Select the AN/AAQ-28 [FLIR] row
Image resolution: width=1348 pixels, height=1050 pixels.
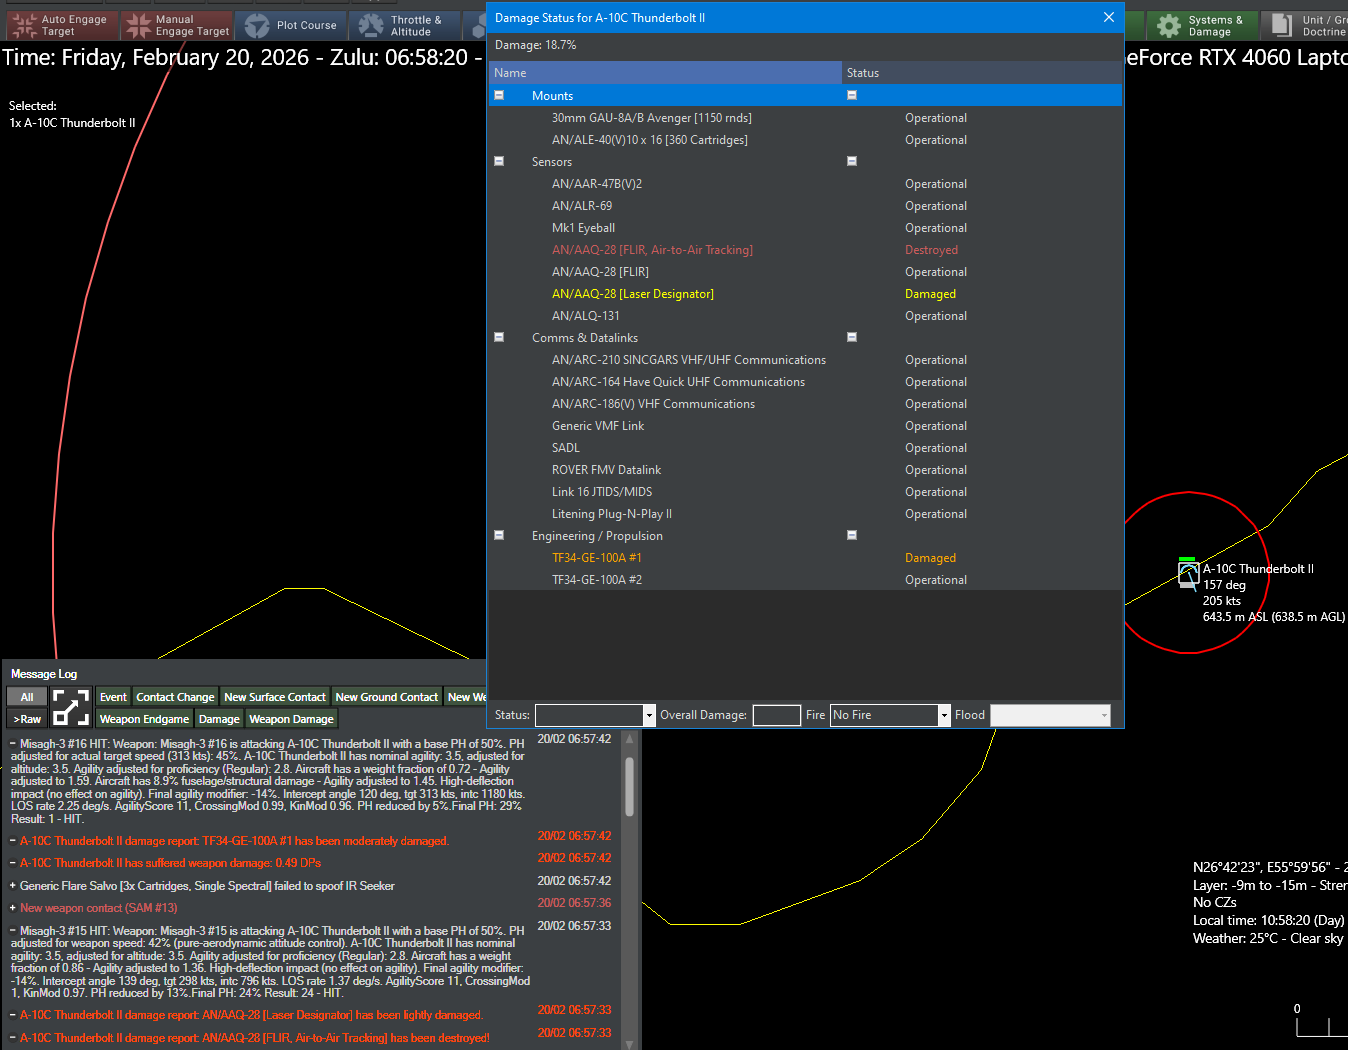pyautogui.click(x=805, y=272)
